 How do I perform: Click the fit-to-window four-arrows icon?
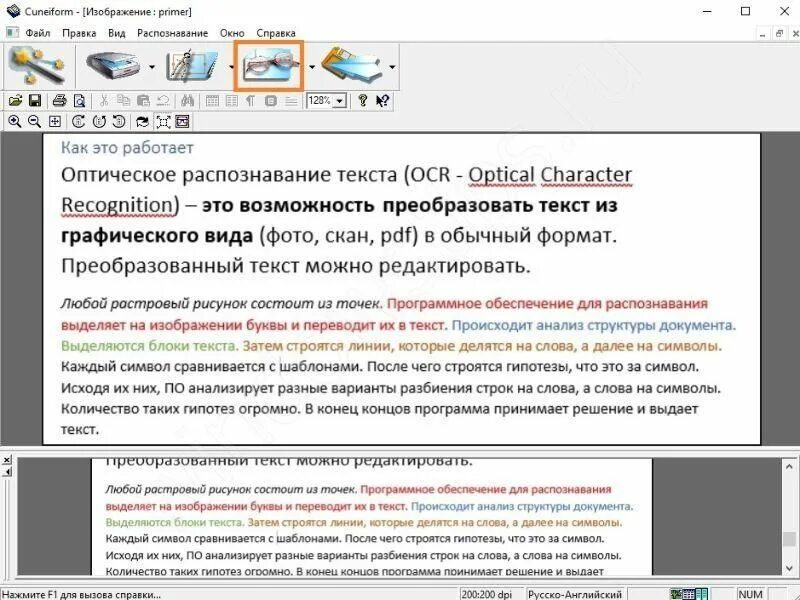55,121
